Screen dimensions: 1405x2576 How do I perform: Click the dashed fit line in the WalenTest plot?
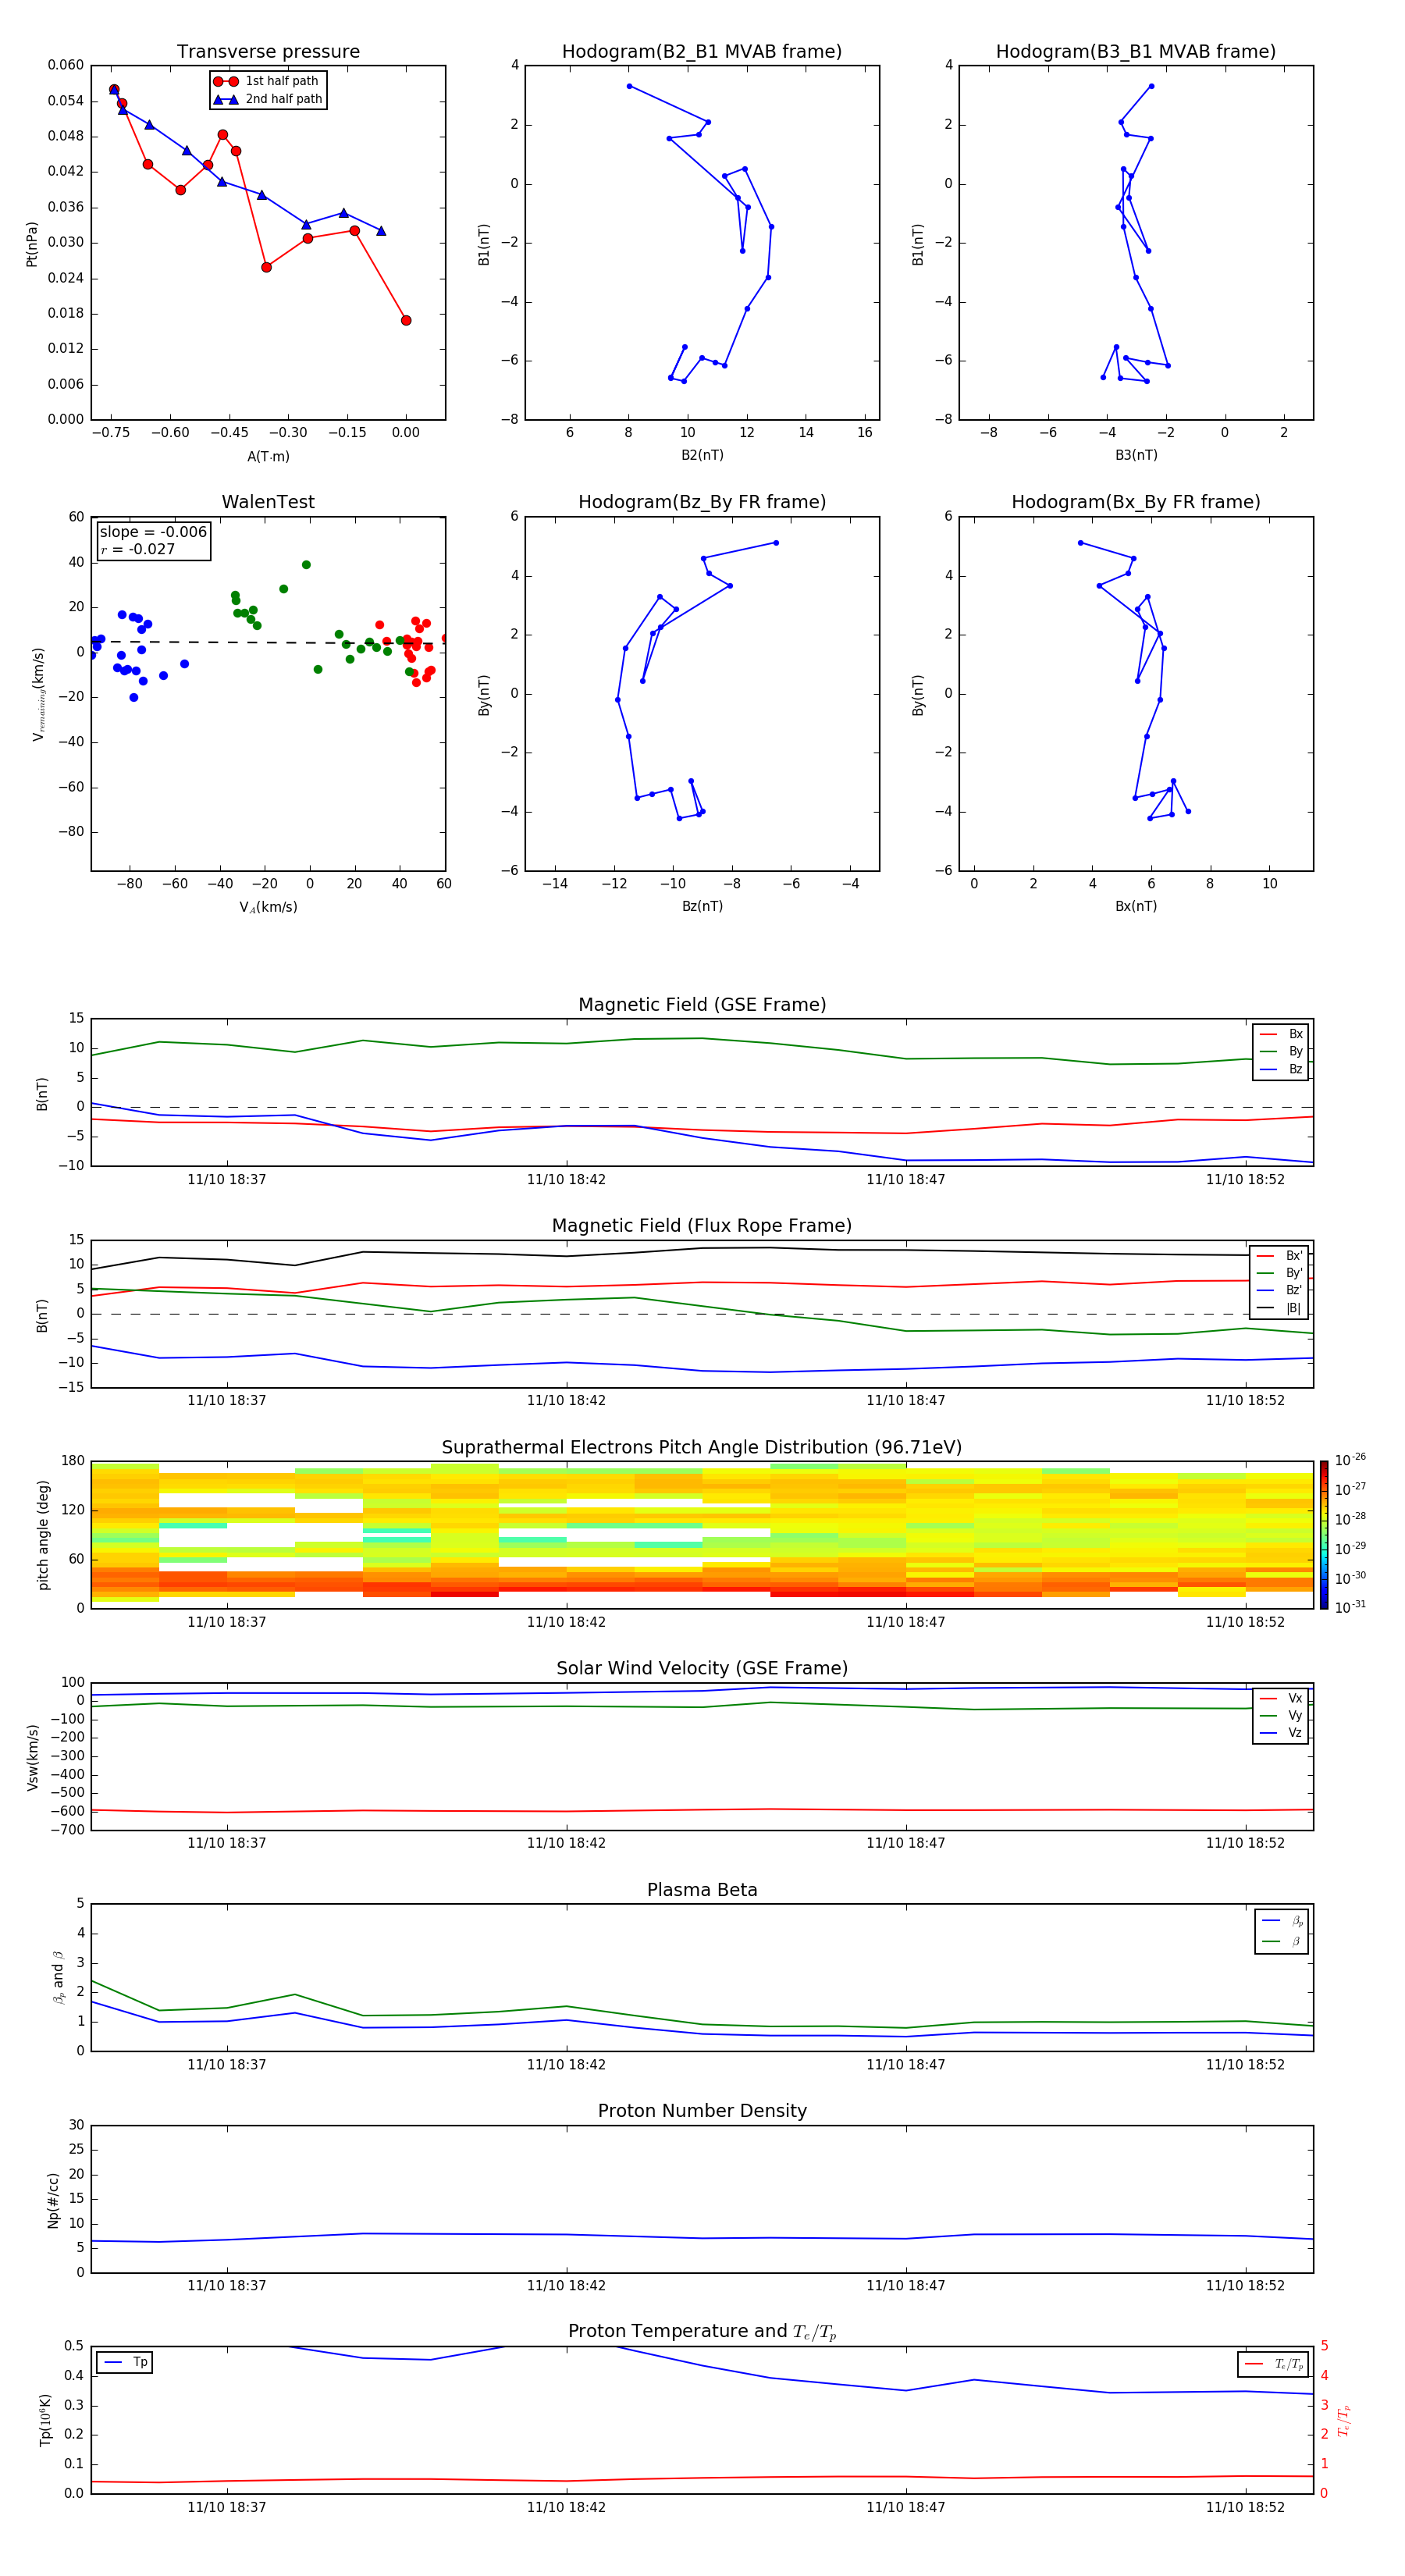point(268,642)
